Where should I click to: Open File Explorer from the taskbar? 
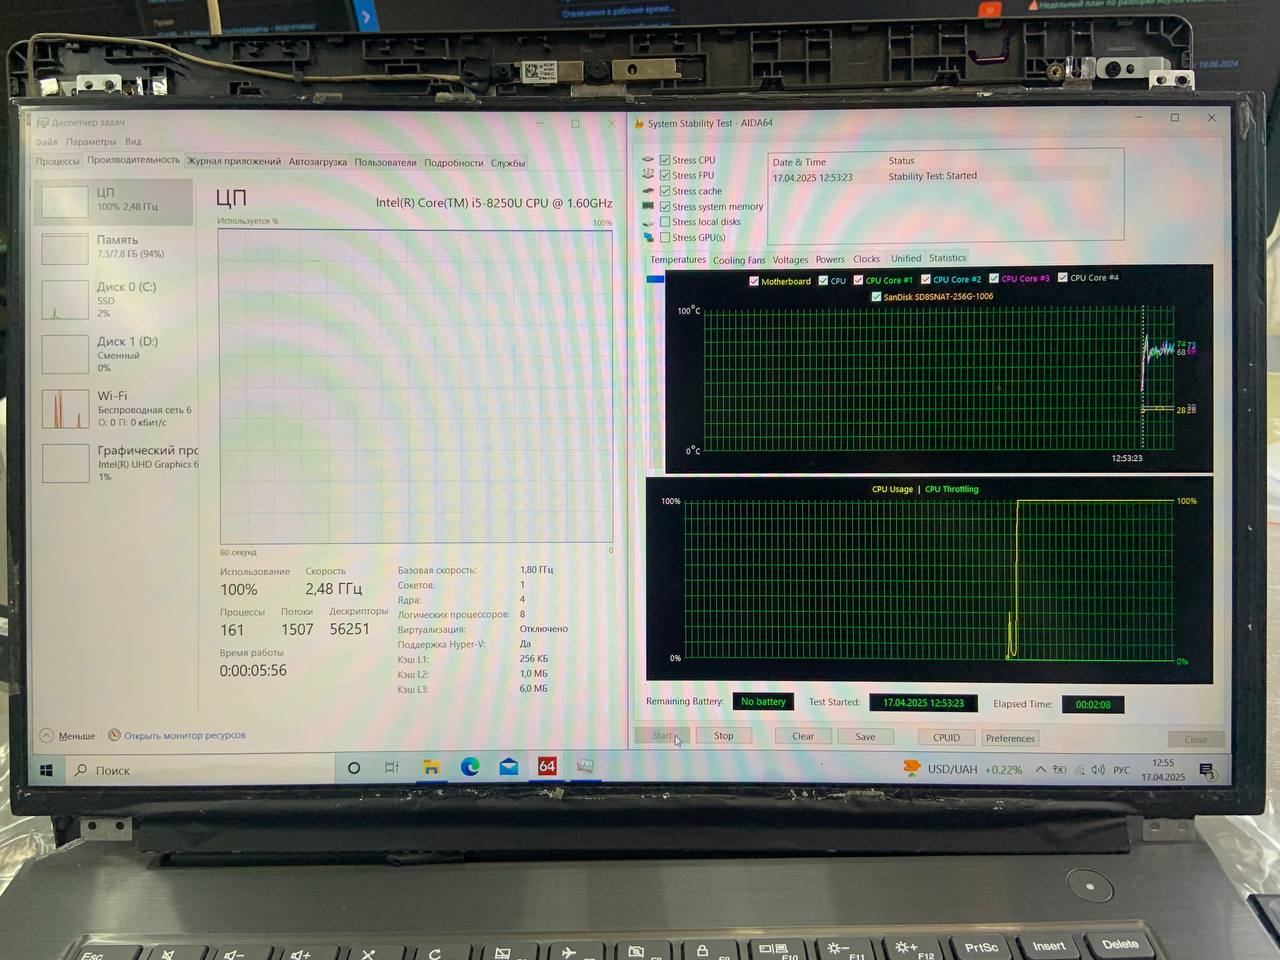431,768
